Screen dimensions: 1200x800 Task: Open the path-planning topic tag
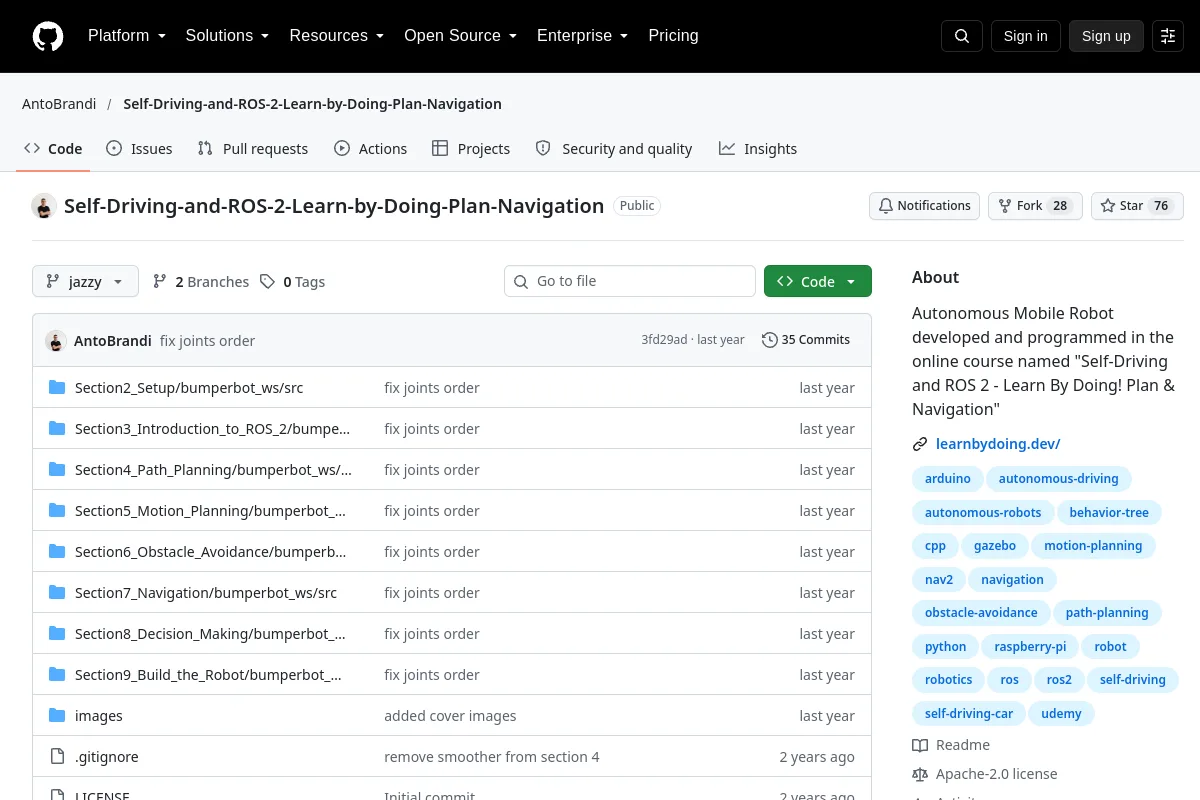click(1107, 613)
